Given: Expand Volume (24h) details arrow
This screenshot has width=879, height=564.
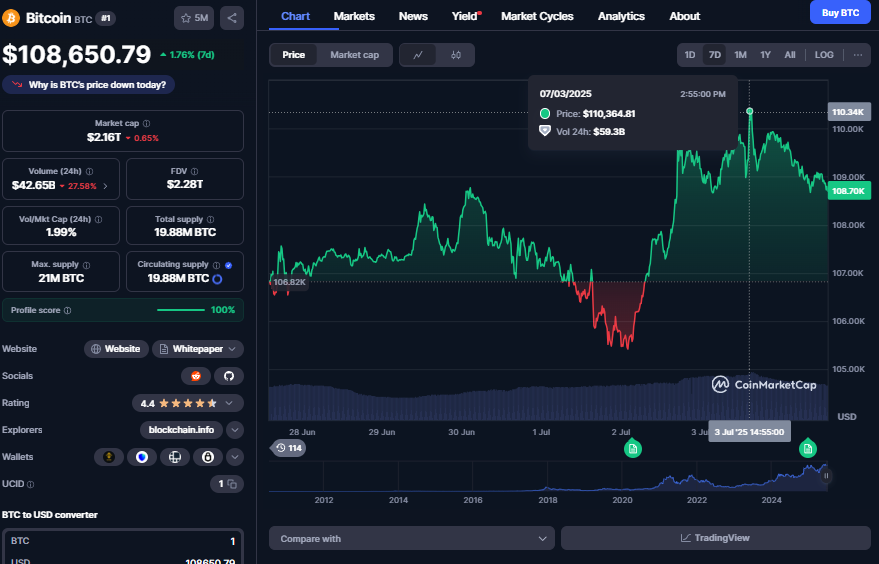Looking at the screenshot, I should [105, 186].
